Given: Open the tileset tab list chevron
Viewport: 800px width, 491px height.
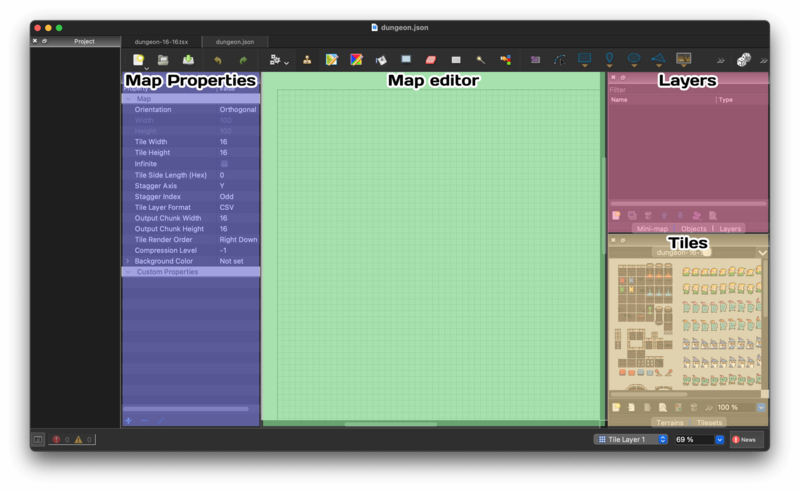Looking at the screenshot, I should coord(762,253).
